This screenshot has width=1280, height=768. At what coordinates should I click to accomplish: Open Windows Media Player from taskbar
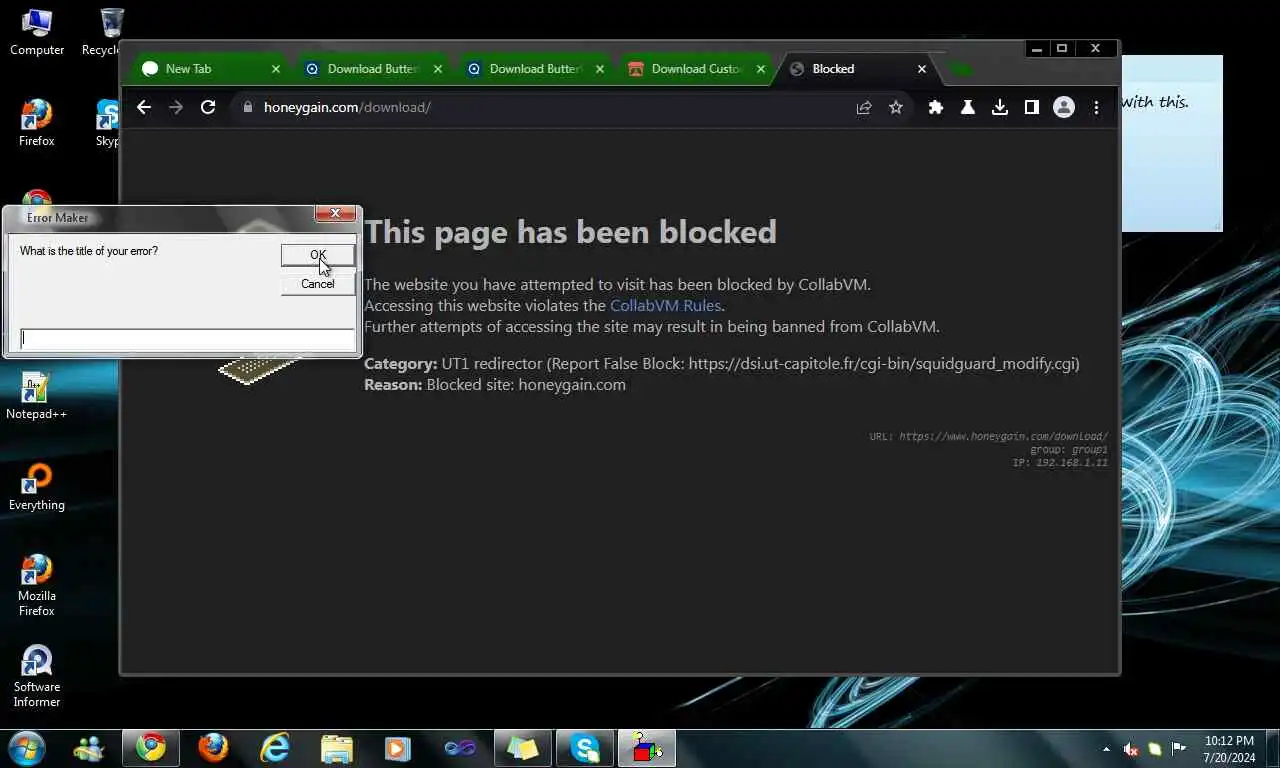pyautogui.click(x=398, y=748)
